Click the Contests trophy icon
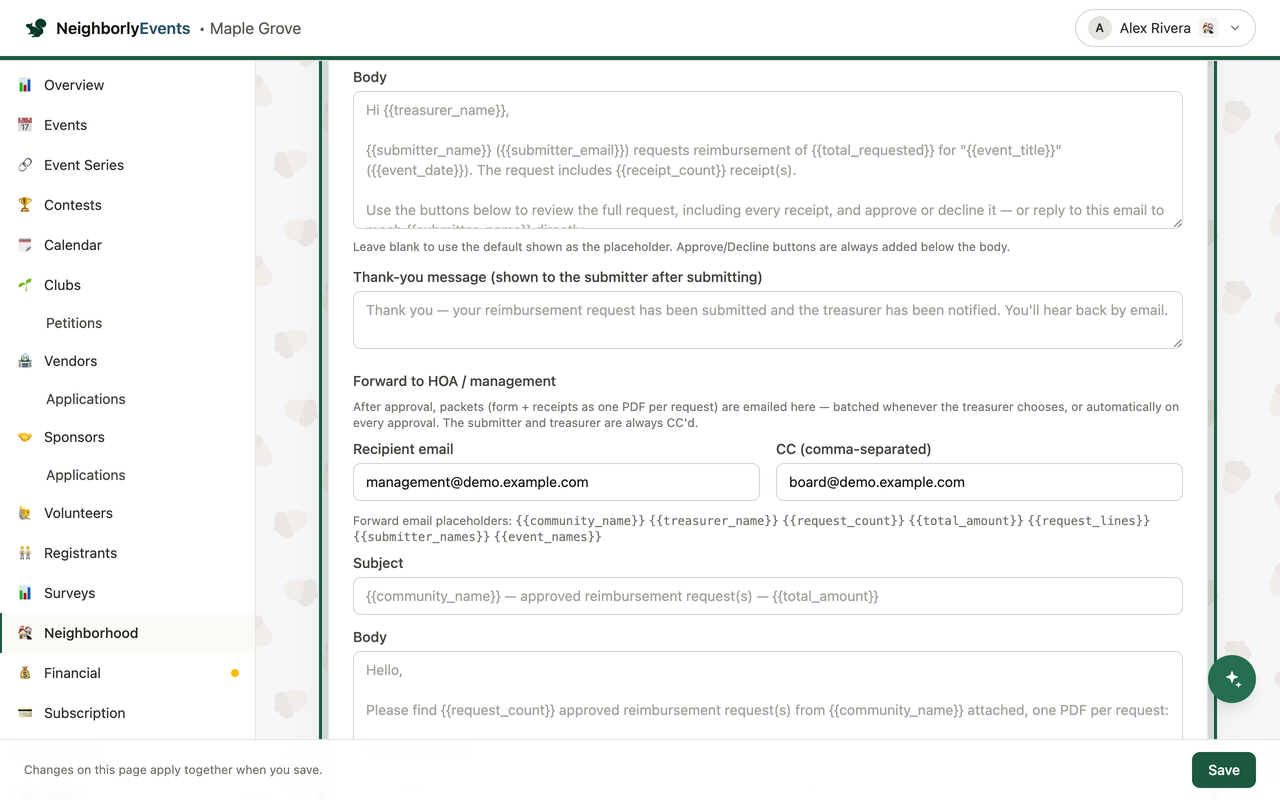Image resolution: width=1280 pixels, height=800 pixels. 25,205
